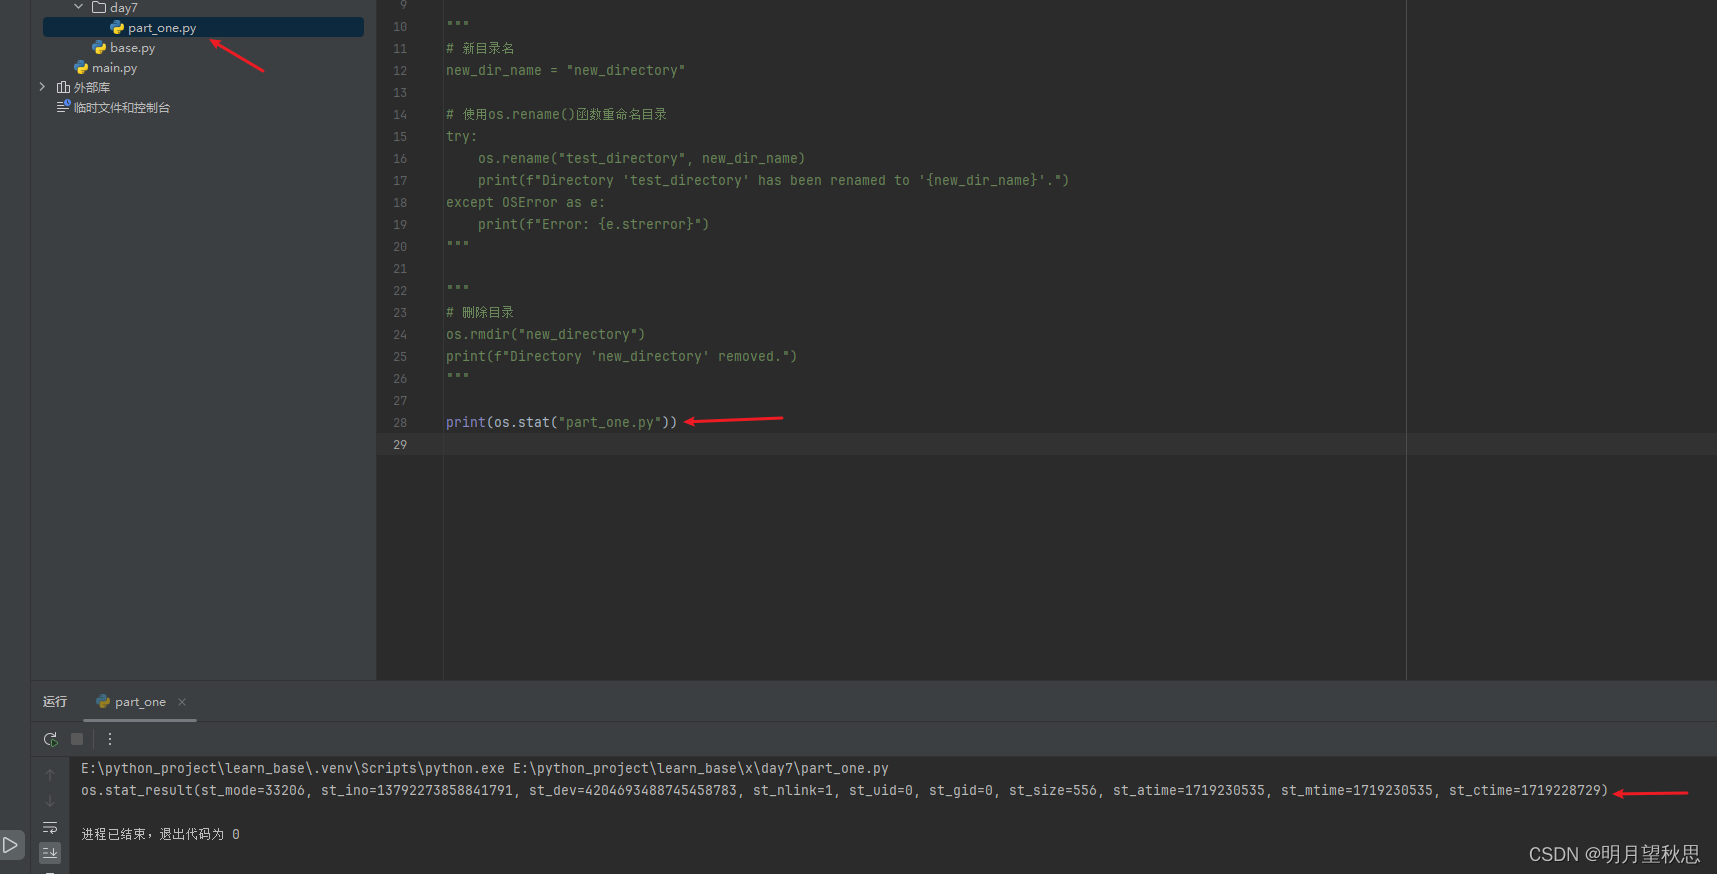This screenshot has width=1717, height=874.
Task: Click the 运行 panel title
Action: 55,702
